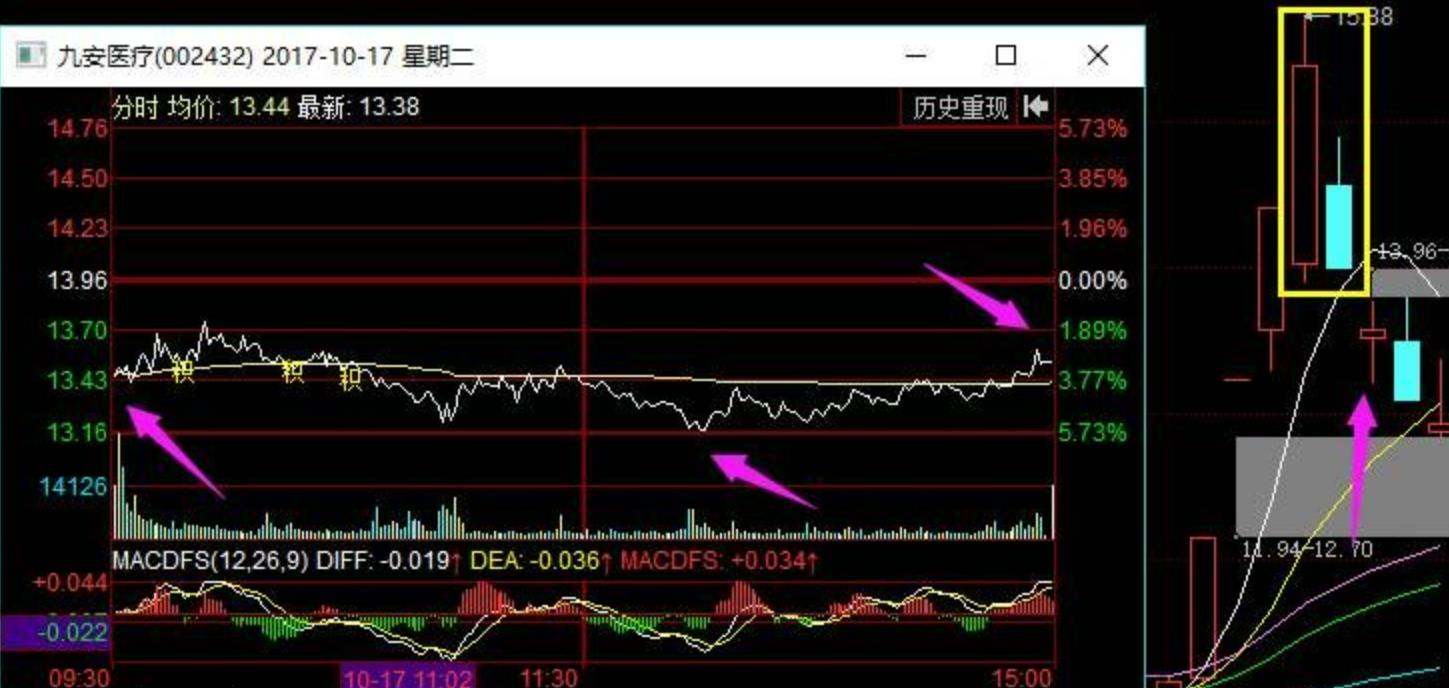Click the cyan candlestick inside the yellow box
This screenshot has height=688, width=1449.
1338,225
